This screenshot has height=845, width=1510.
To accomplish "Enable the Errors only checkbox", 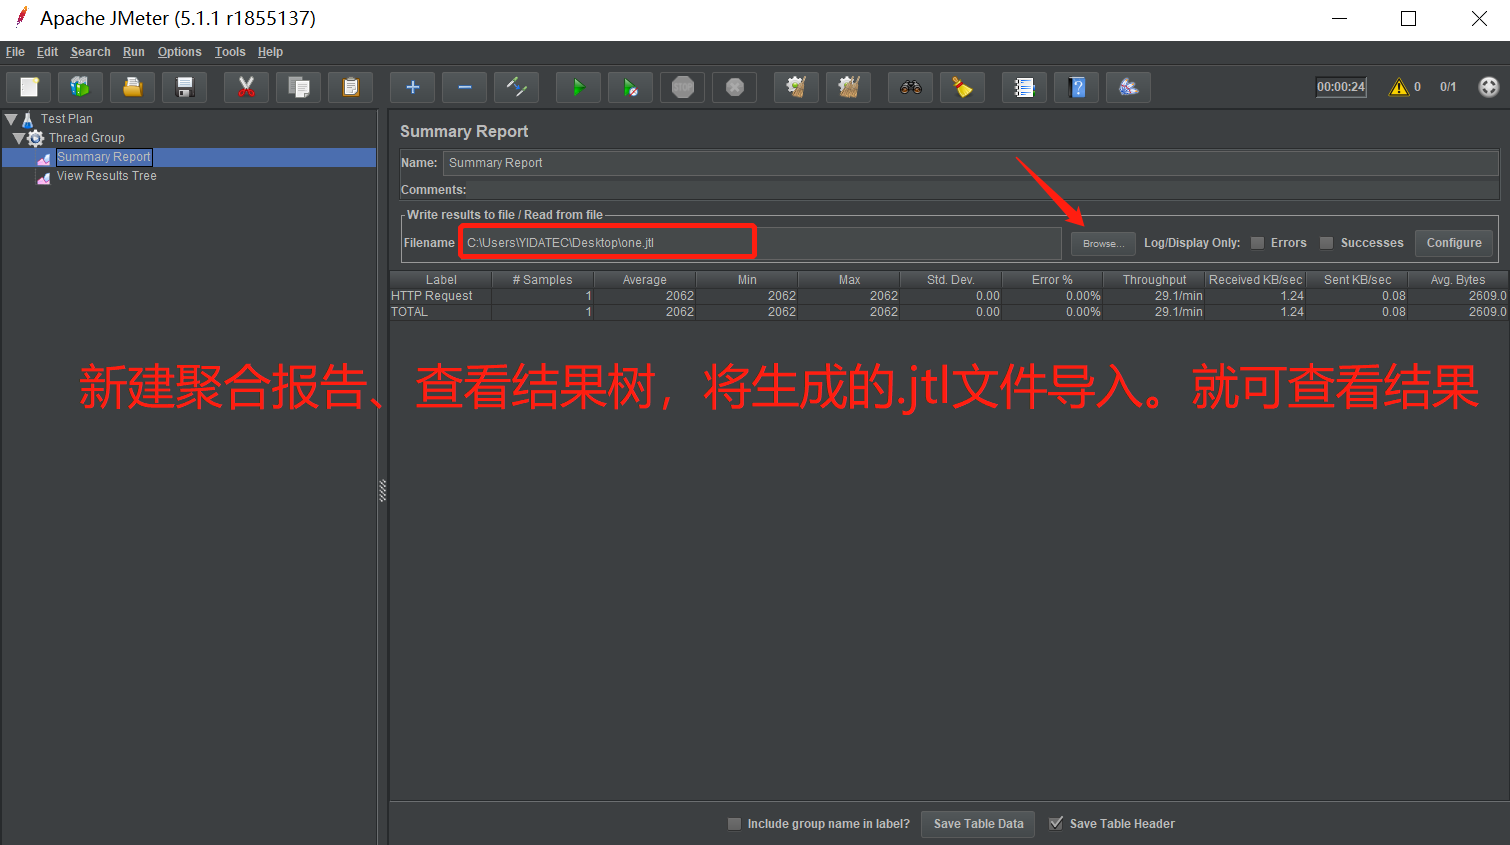I will [x=1258, y=243].
